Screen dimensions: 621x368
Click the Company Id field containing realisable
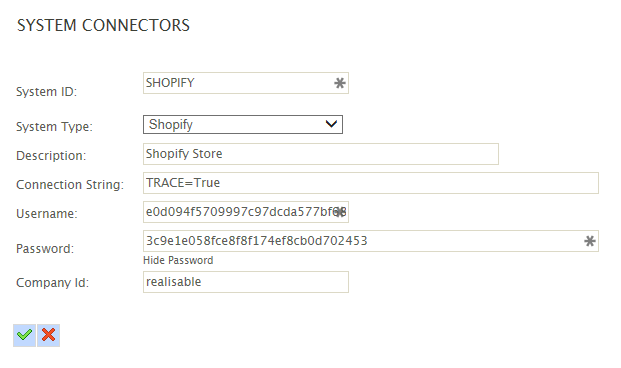(x=246, y=282)
